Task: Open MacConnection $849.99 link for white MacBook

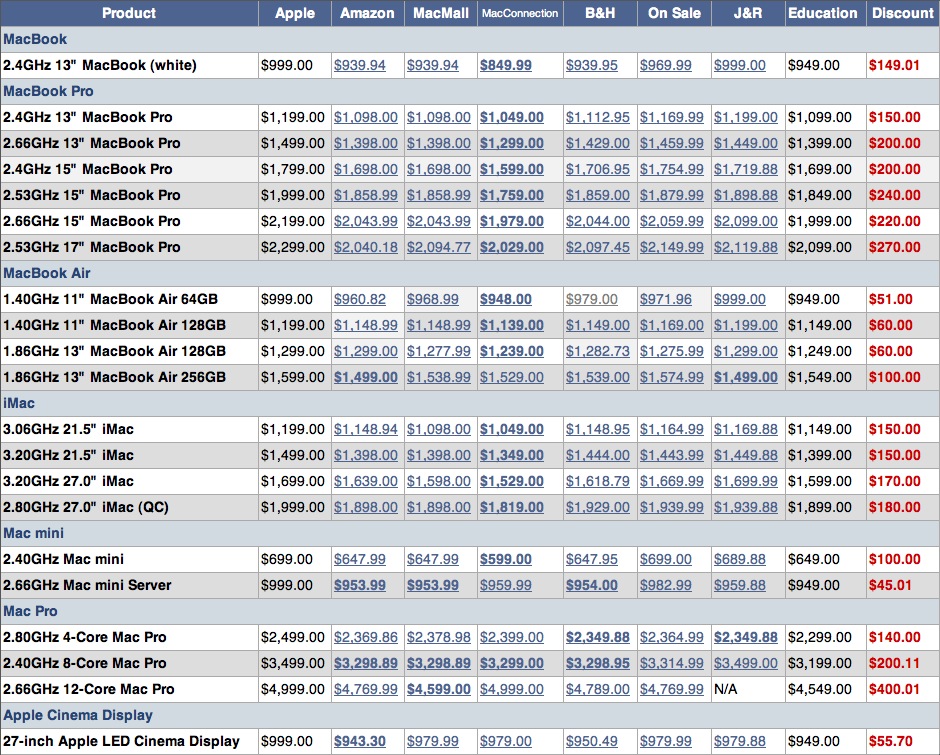Action: point(505,65)
